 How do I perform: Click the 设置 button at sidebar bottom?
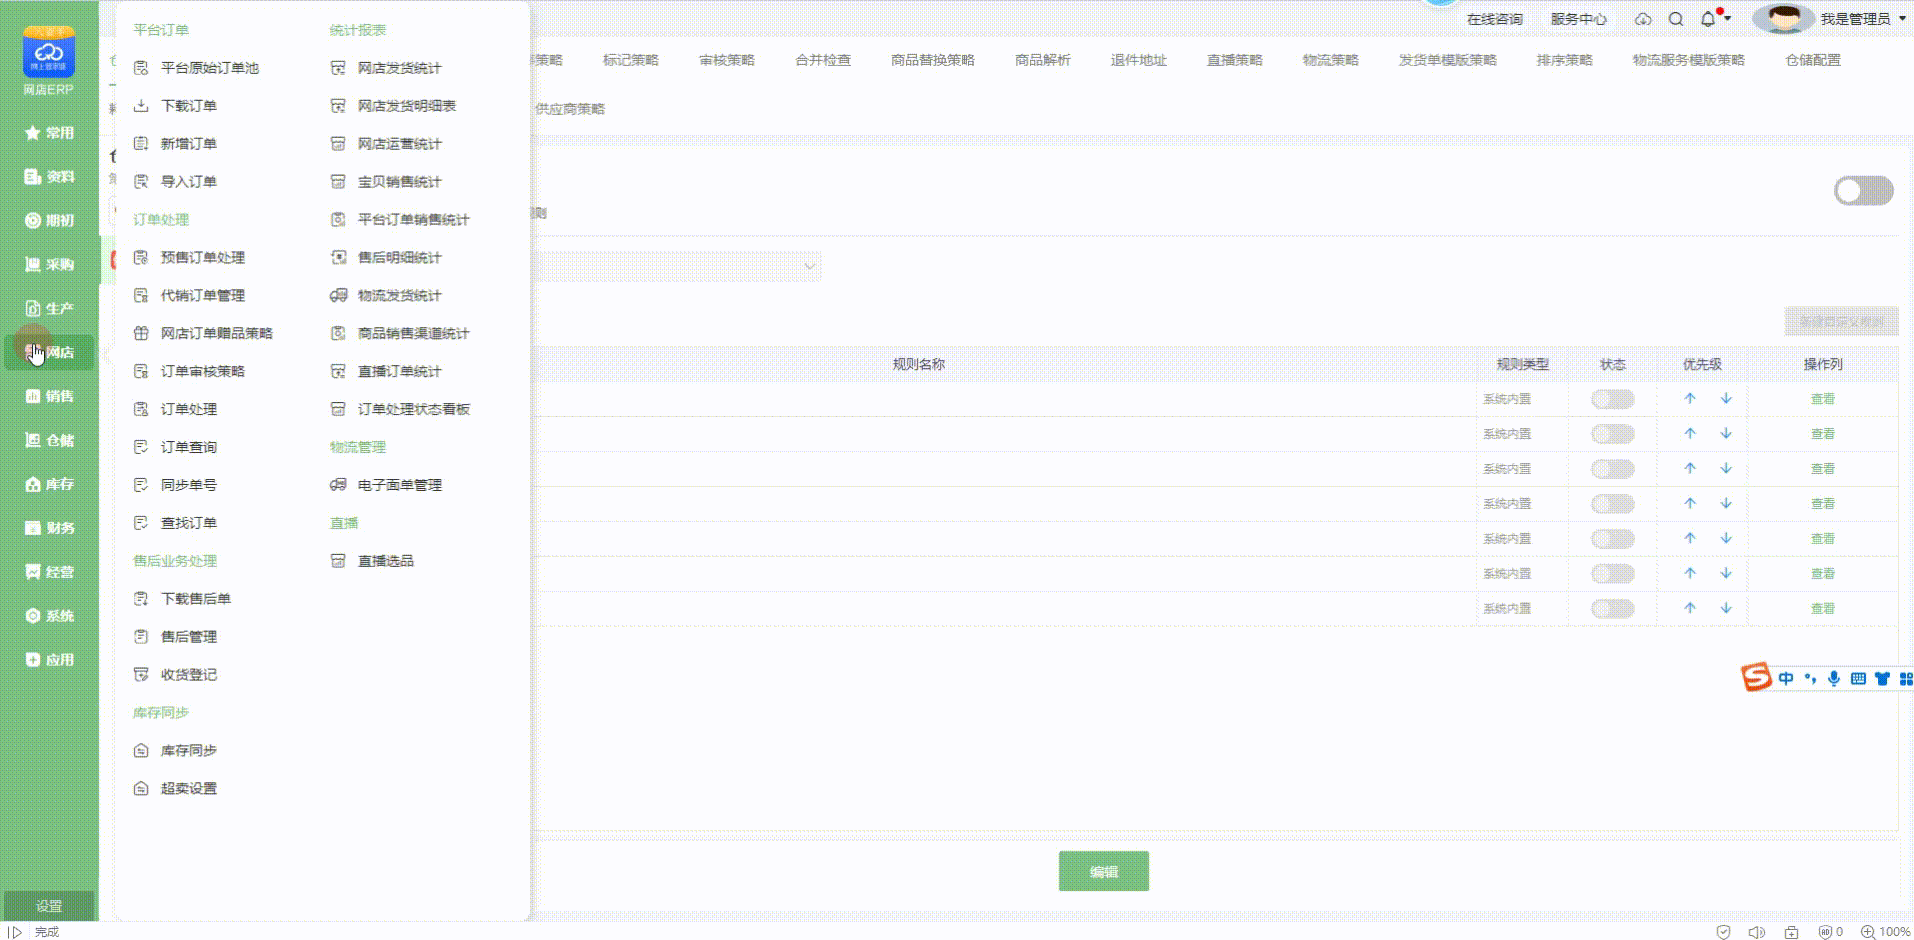coord(49,906)
